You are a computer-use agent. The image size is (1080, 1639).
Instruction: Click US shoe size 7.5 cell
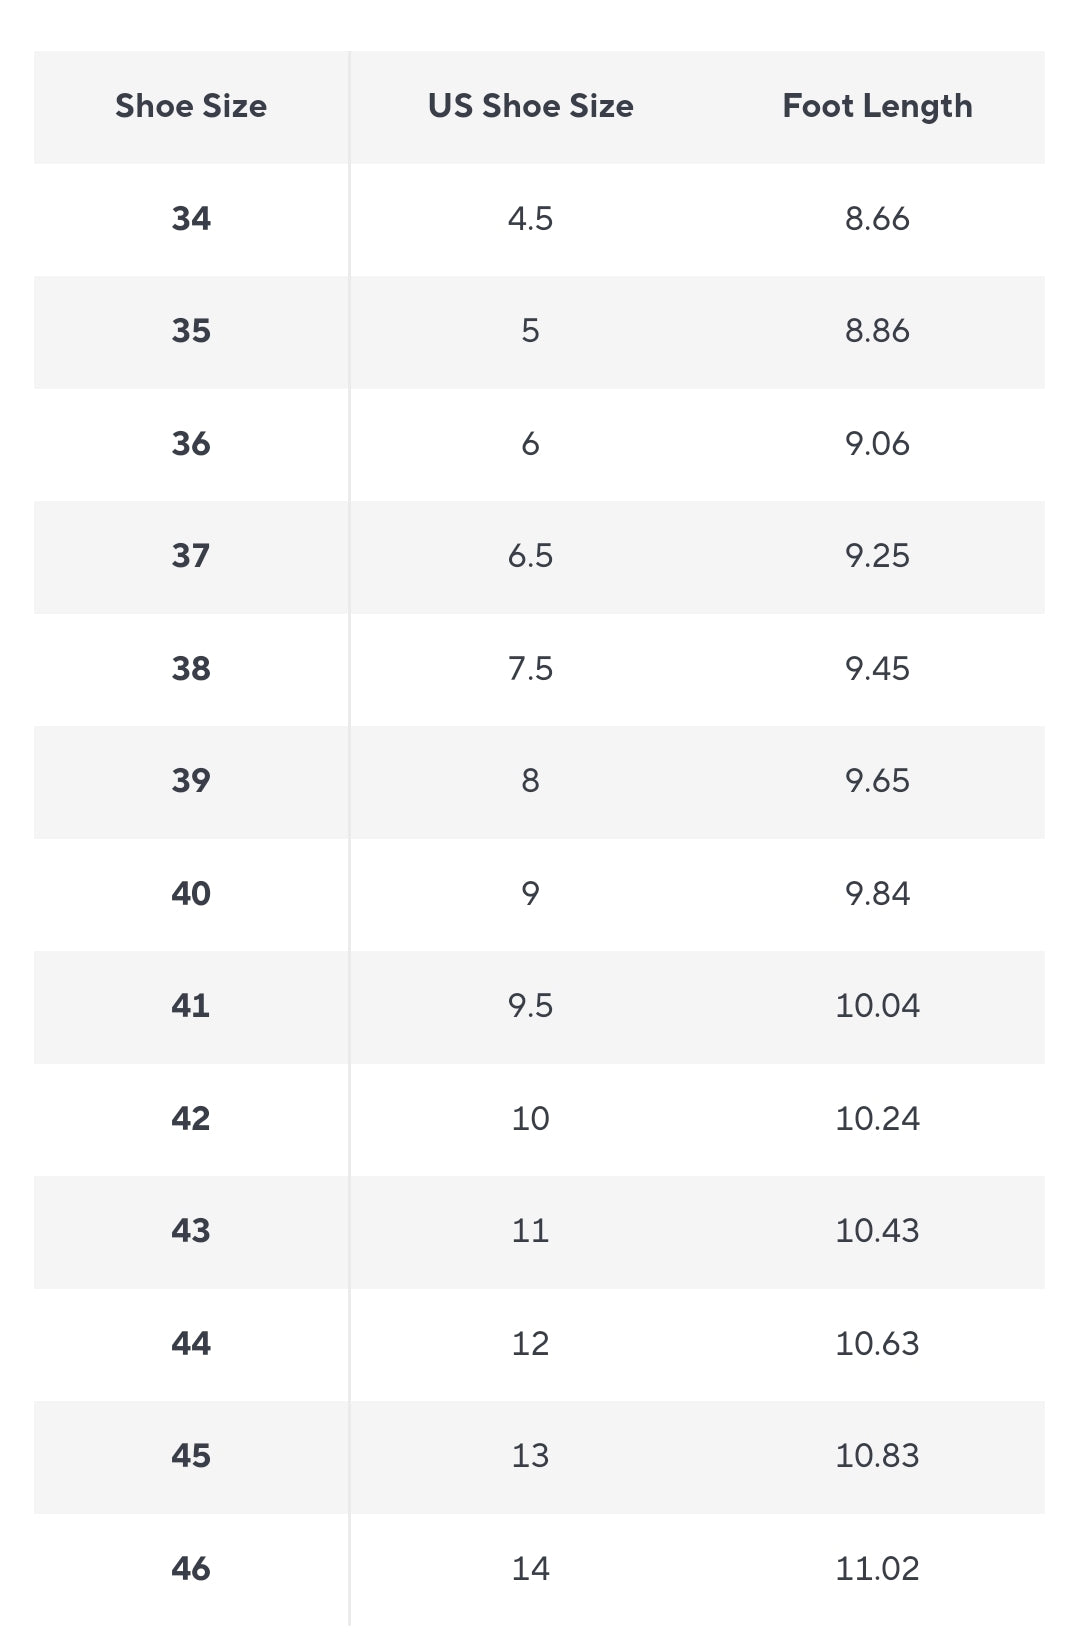(530, 668)
